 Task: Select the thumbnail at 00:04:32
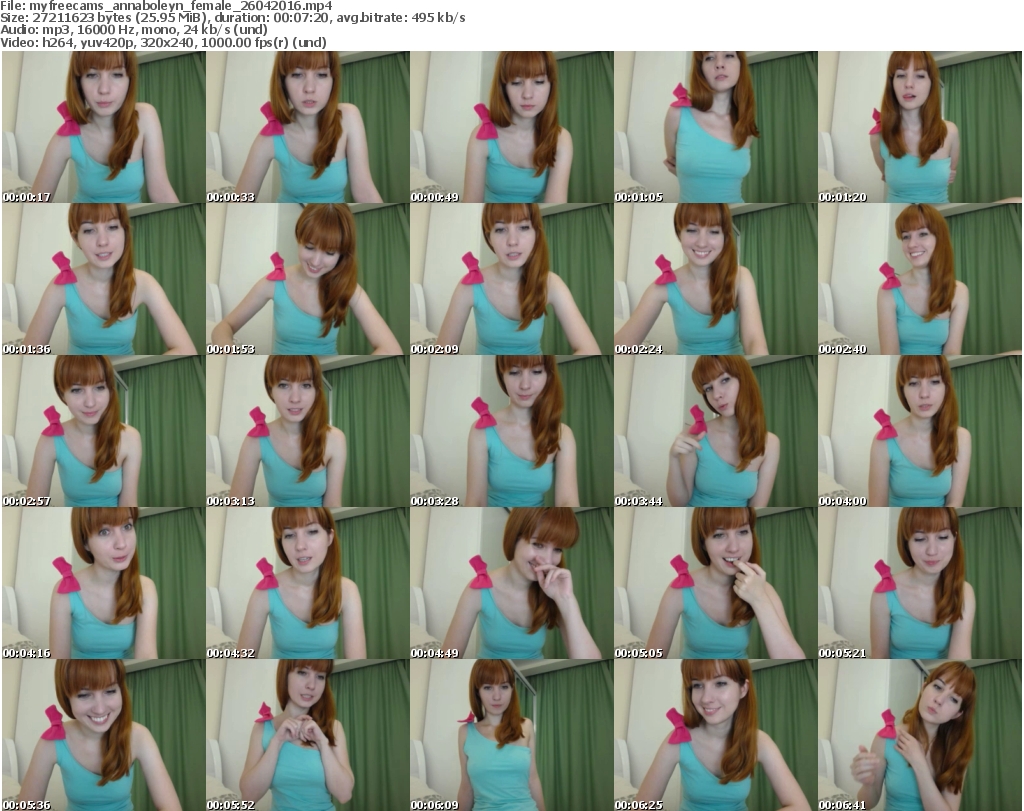tap(308, 584)
